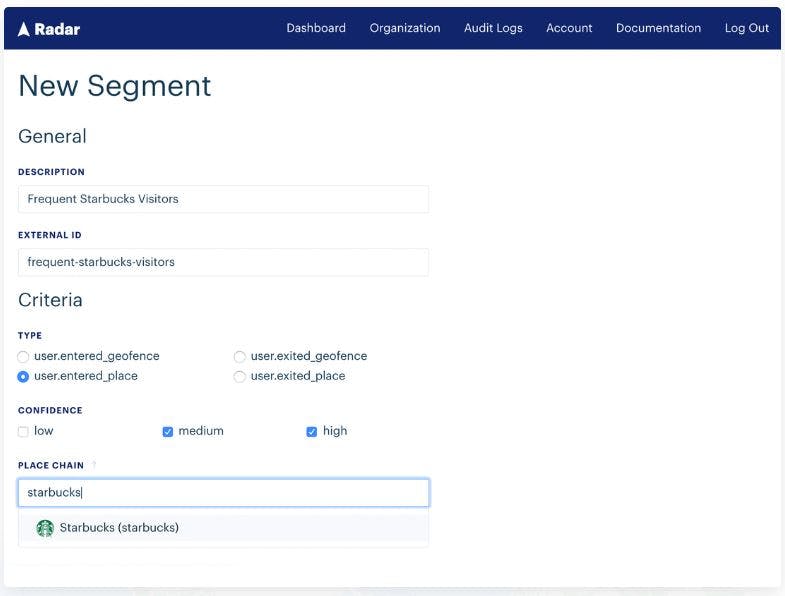
Task: Choose user.exited_place event type
Action: click(240, 377)
